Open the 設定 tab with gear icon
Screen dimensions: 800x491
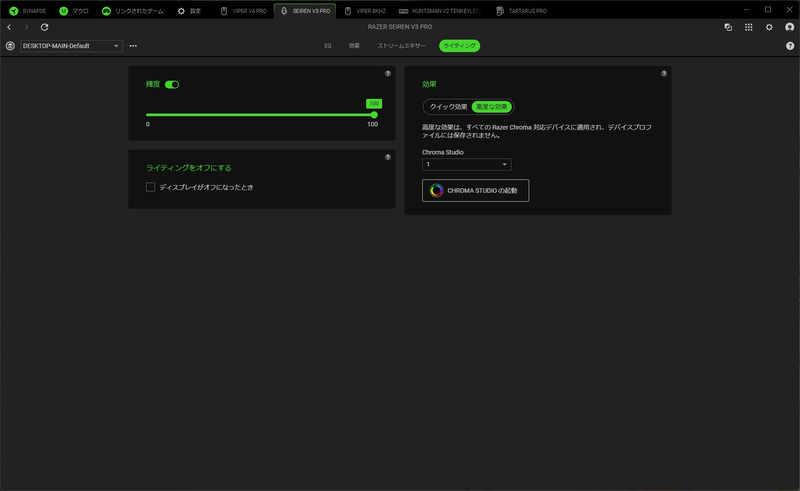tap(189, 11)
